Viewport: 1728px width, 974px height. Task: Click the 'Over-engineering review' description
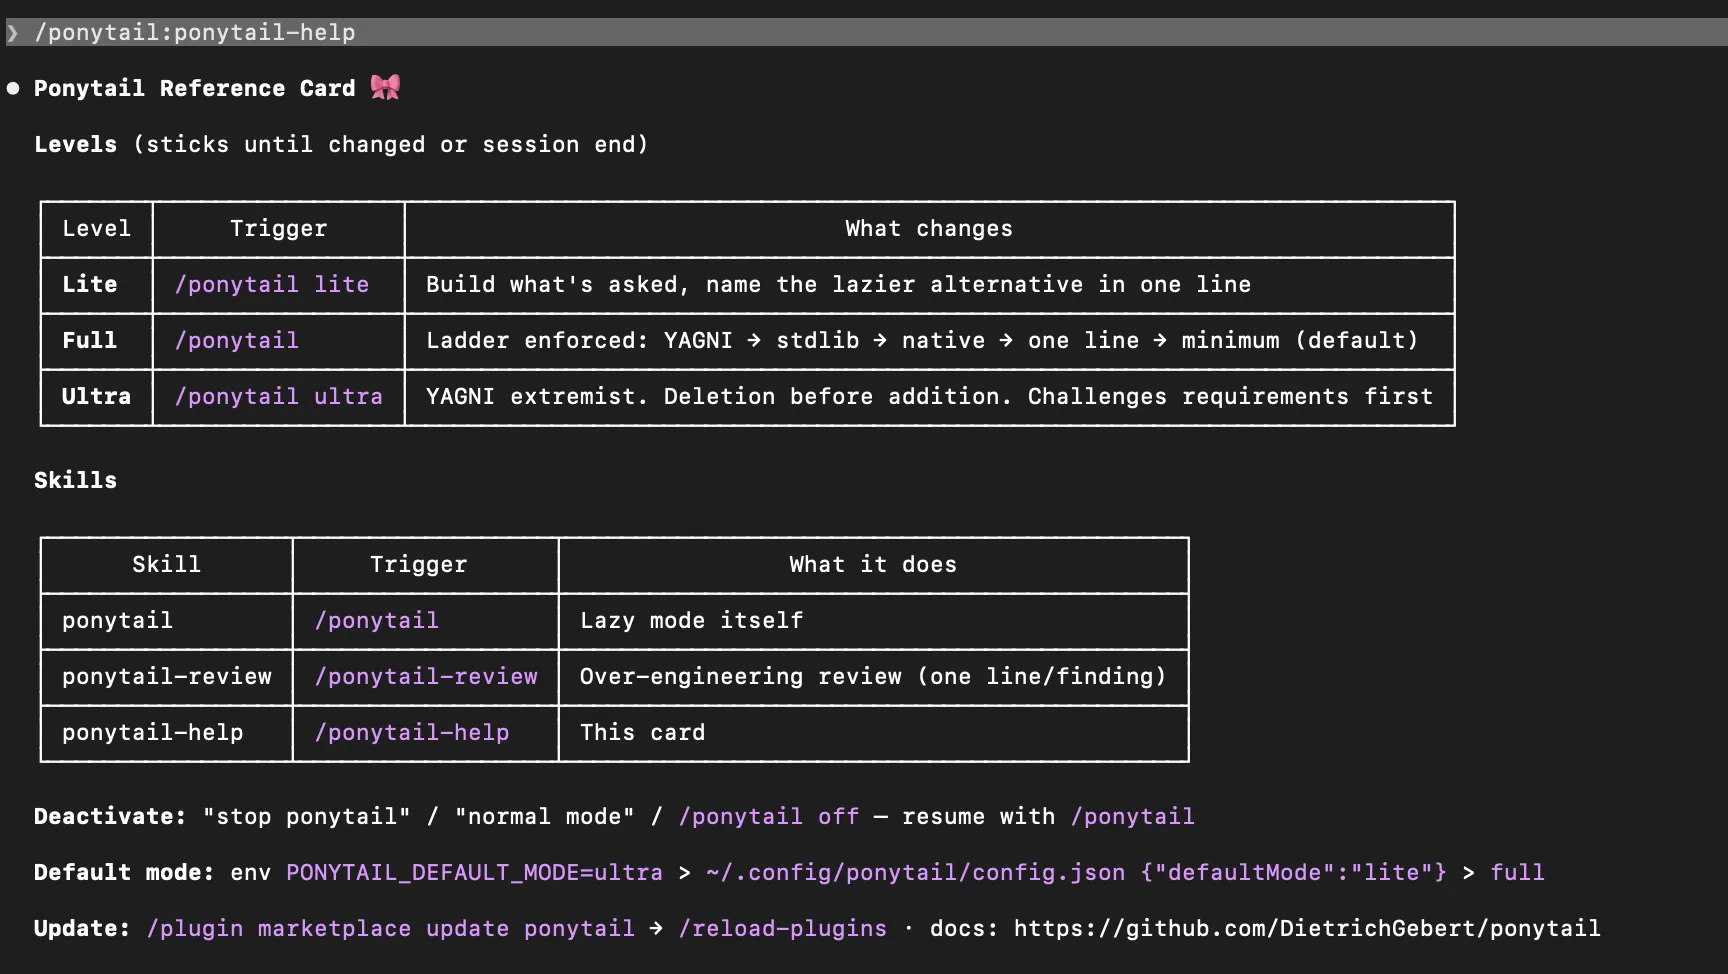pos(873,676)
